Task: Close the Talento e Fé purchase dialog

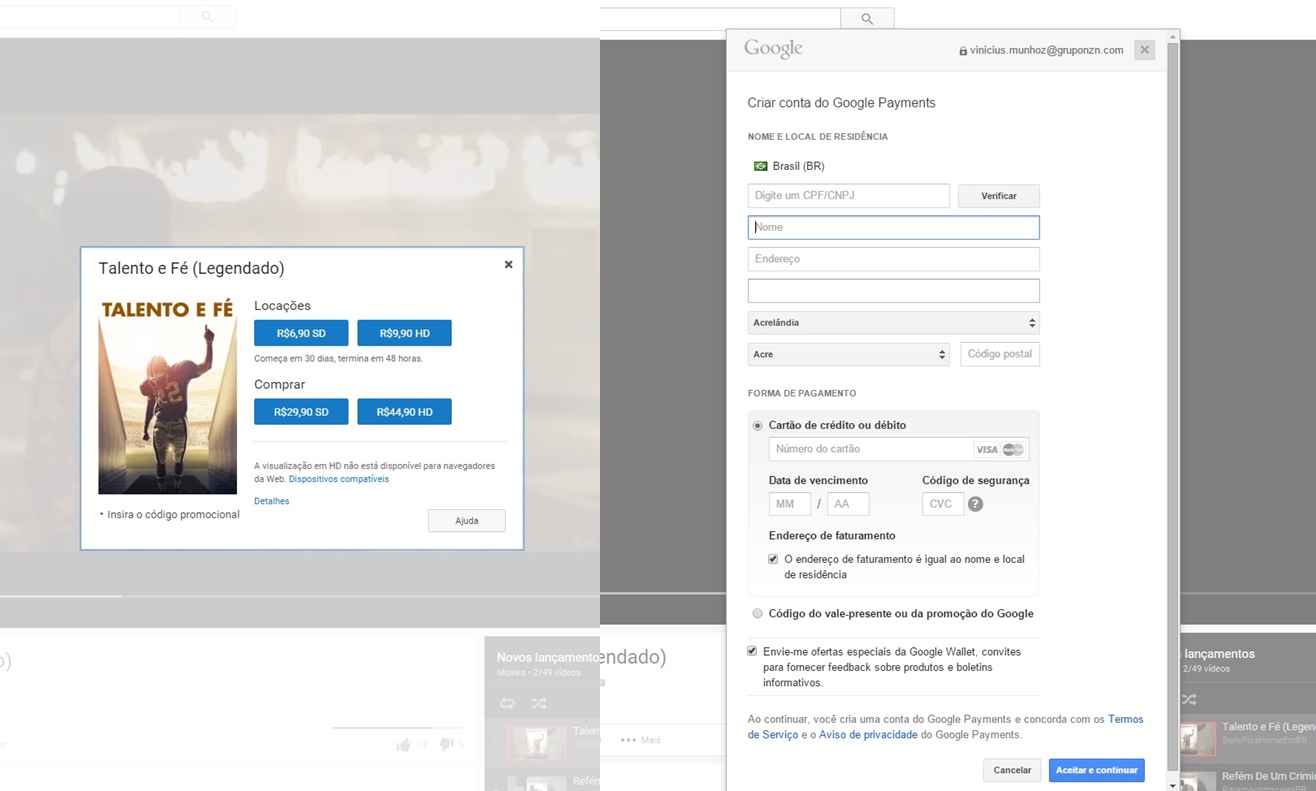Action: (x=508, y=265)
